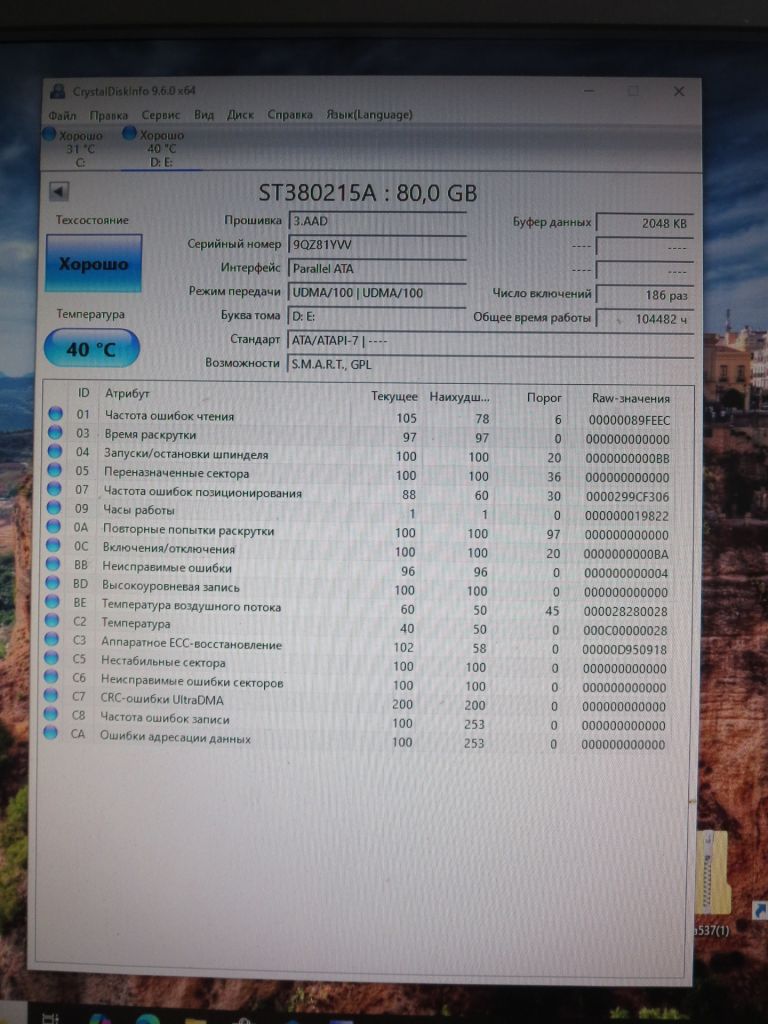The height and width of the screenshot is (1024, 768).
Task: Select row text Ошибки адресации данных
Action: 175,737
